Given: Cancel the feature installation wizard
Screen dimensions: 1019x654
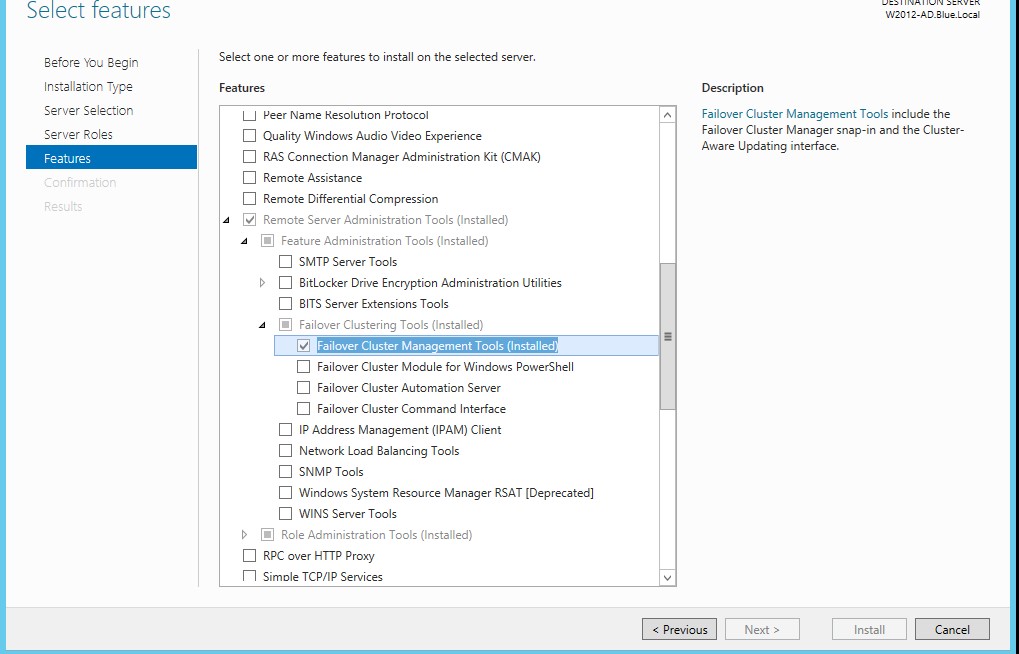Looking at the screenshot, I should click(x=951, y=628).
